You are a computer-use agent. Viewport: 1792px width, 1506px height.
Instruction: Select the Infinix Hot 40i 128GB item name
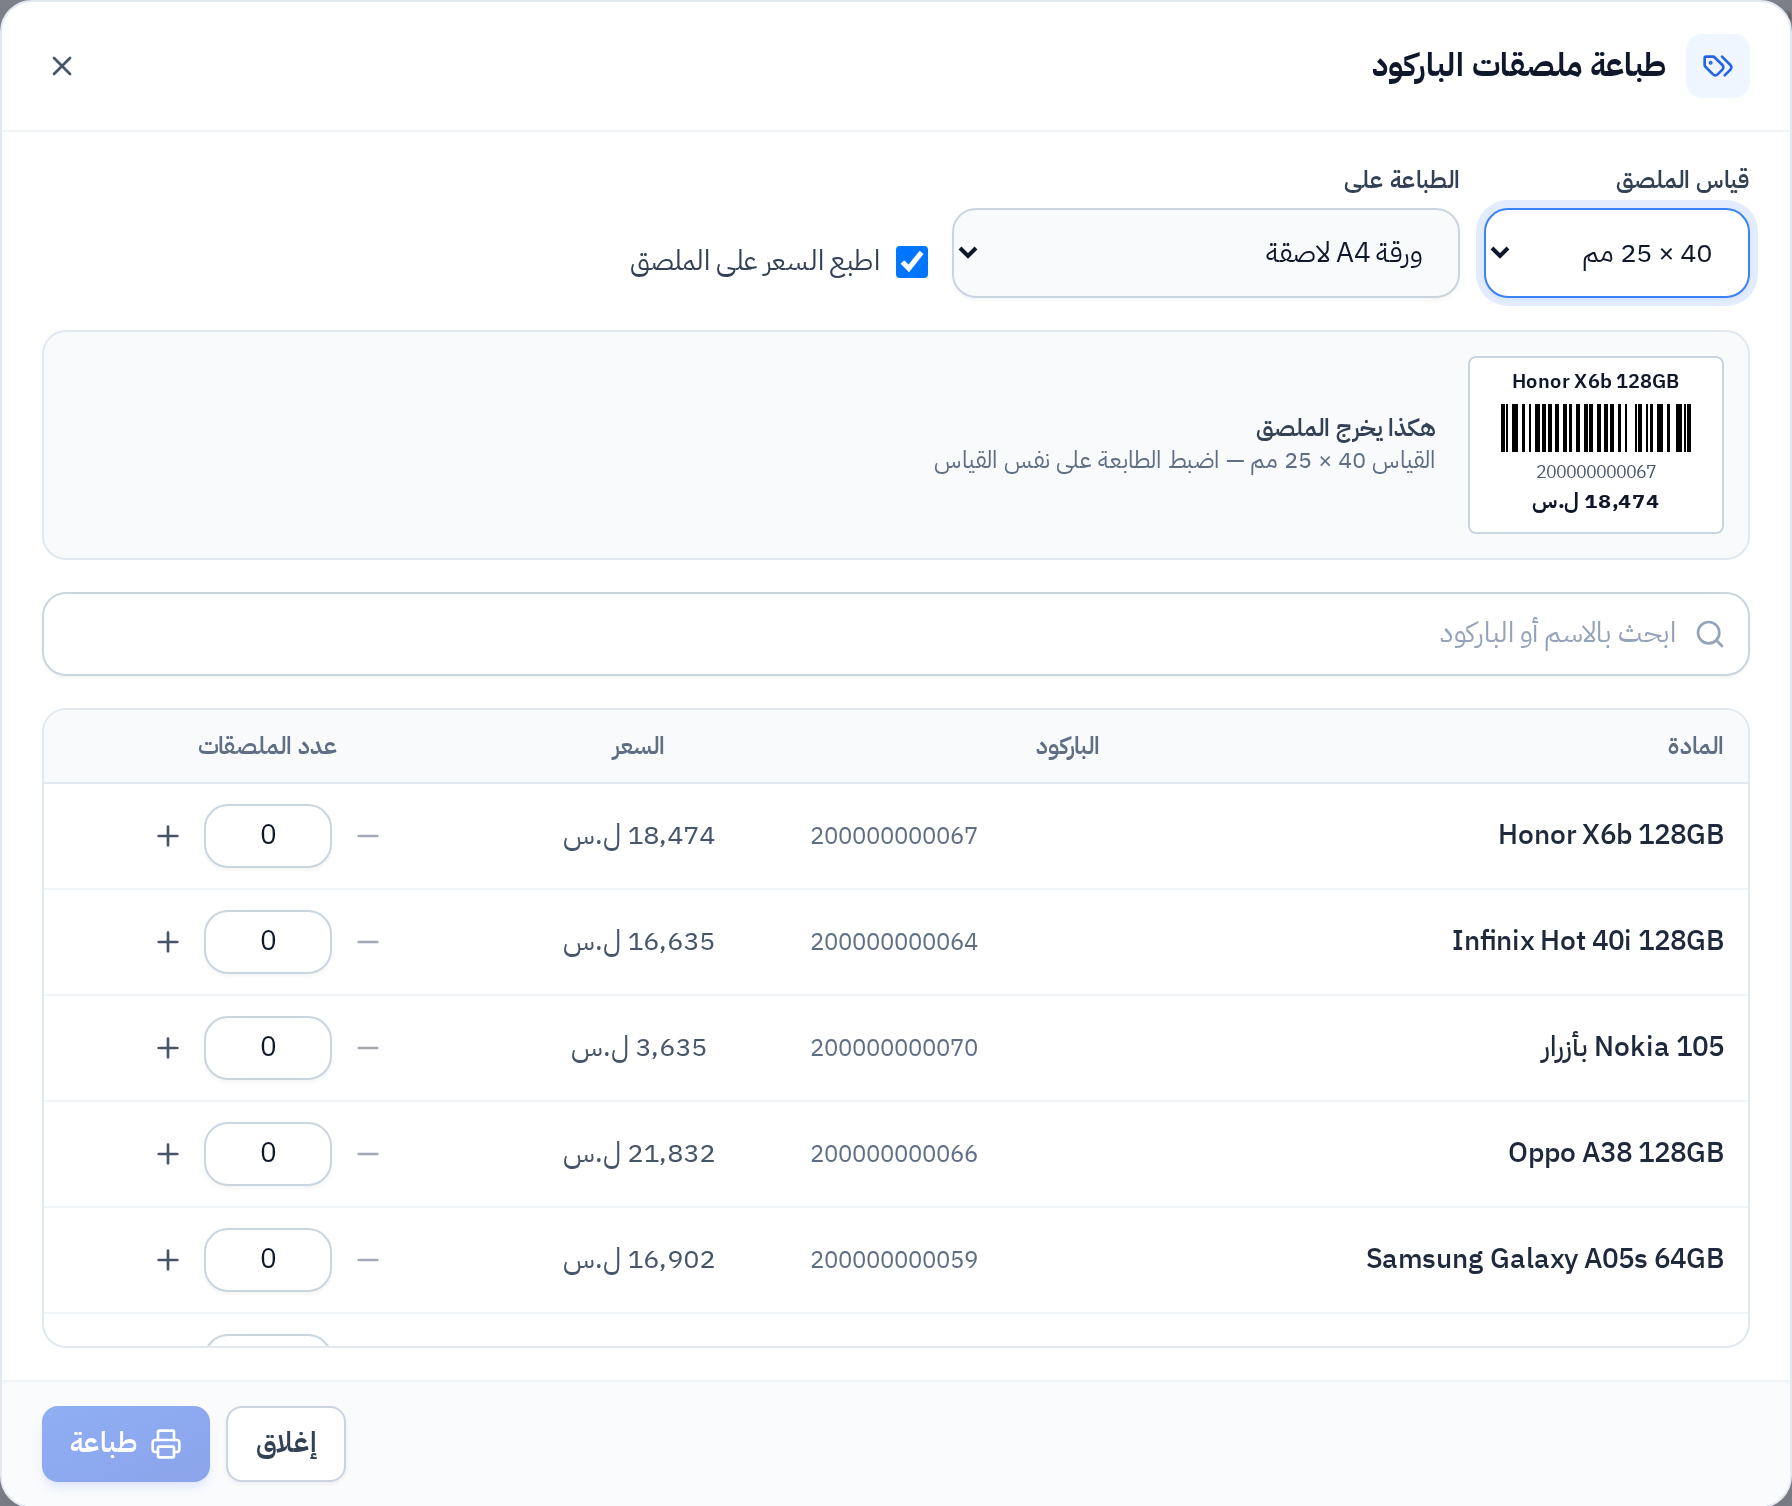(1588, 941)
